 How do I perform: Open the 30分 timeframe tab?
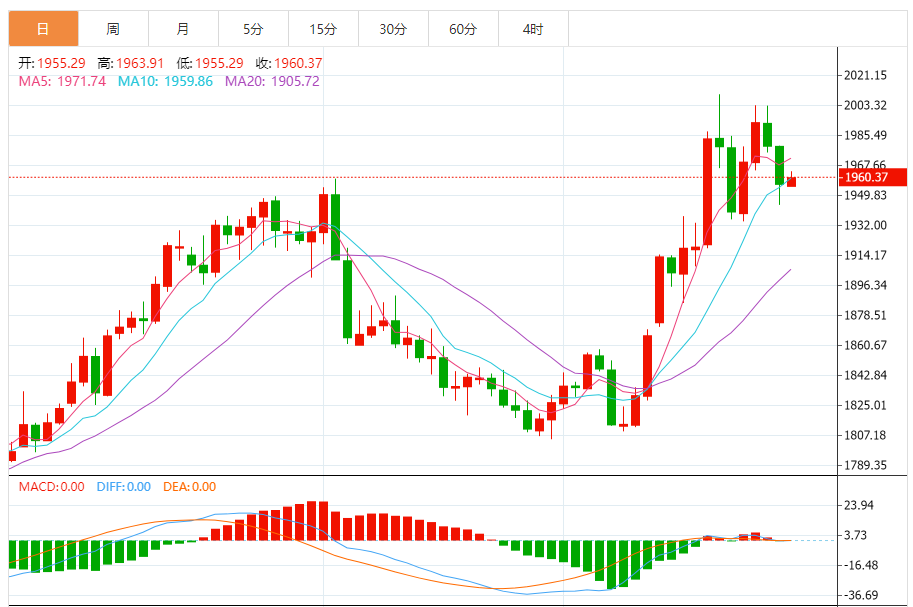tap(393, 29)
